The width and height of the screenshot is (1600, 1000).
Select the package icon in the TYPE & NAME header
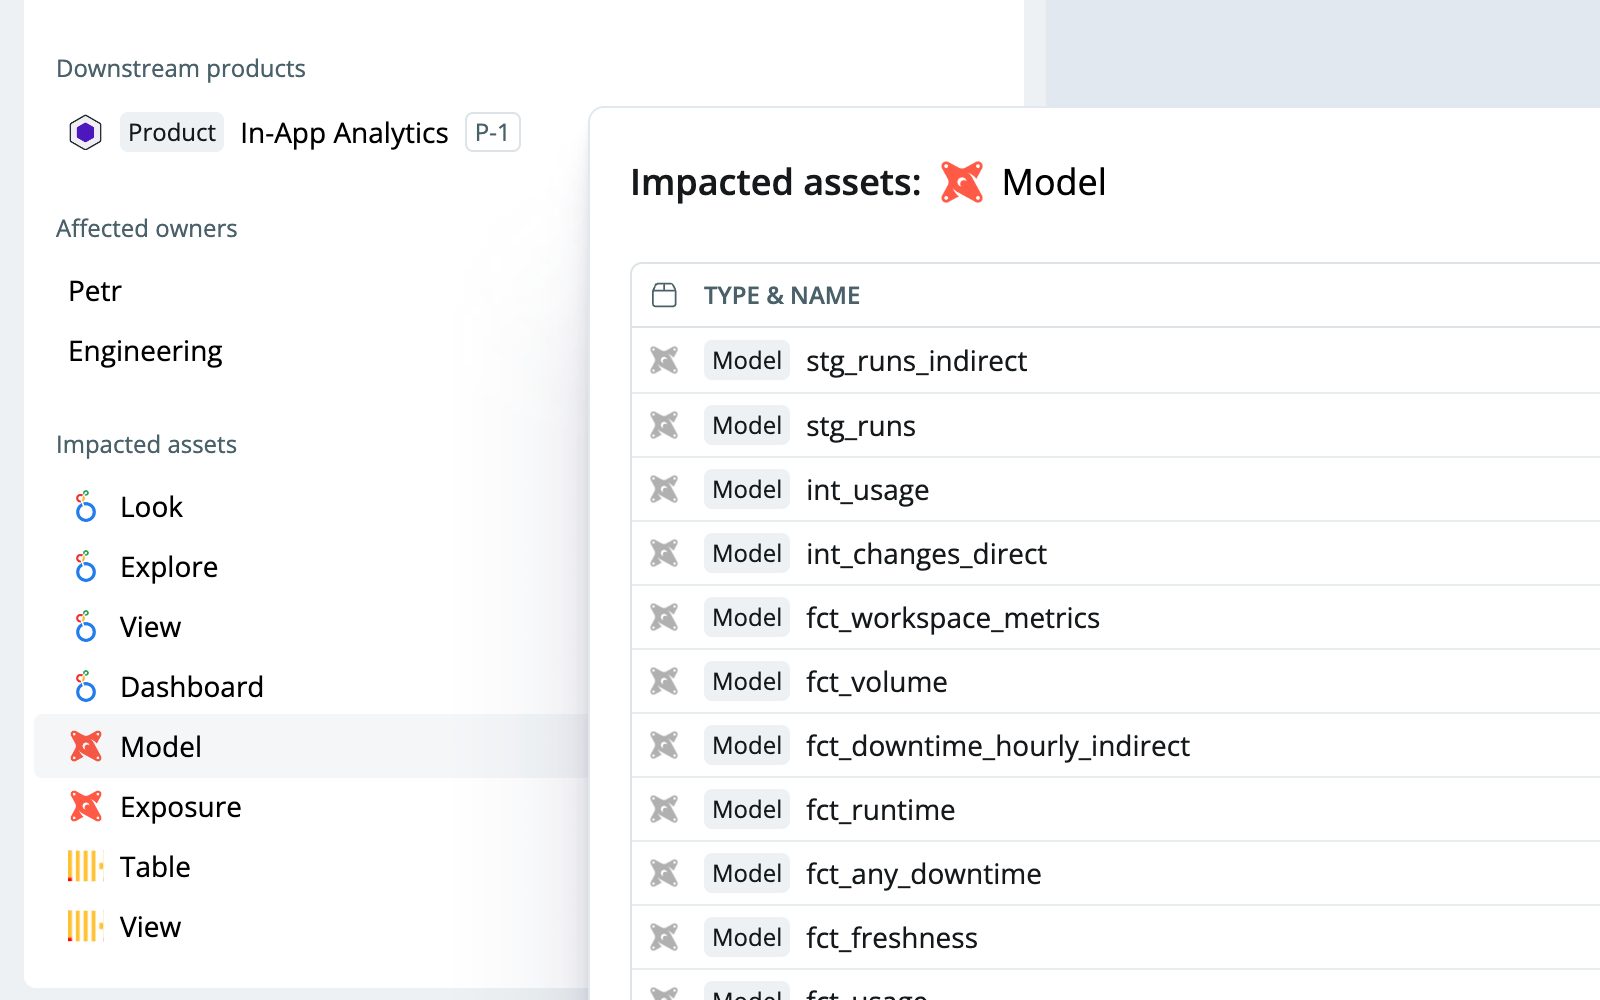(x=663, y=294)
